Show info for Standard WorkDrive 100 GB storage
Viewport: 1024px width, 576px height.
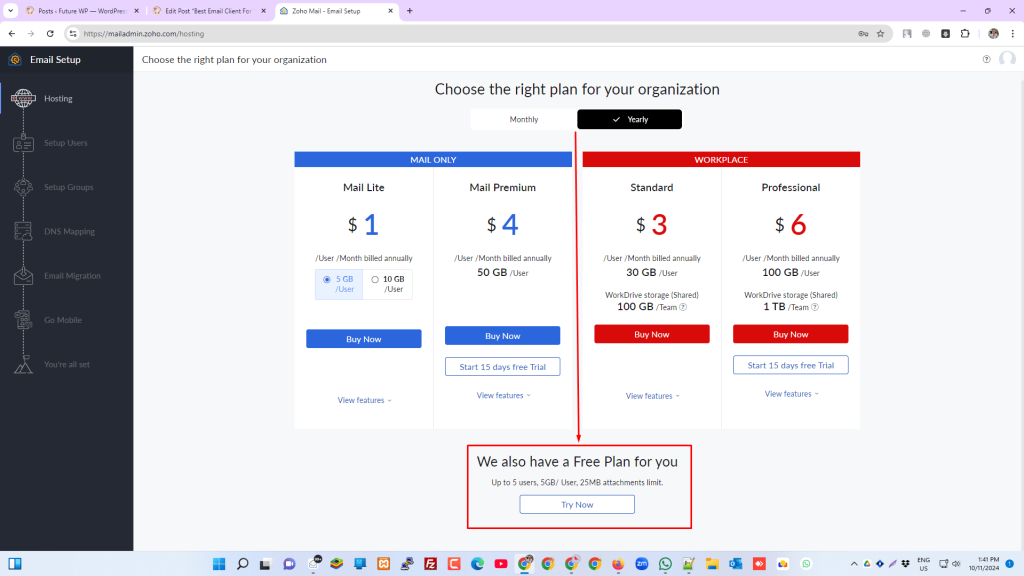[683, 307]
